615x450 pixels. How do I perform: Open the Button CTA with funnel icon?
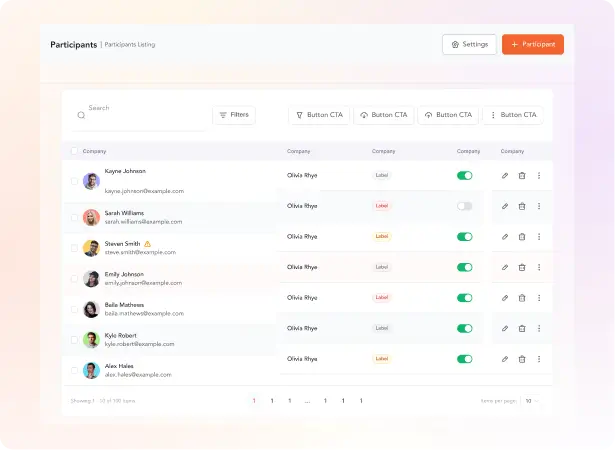point(319,115)
